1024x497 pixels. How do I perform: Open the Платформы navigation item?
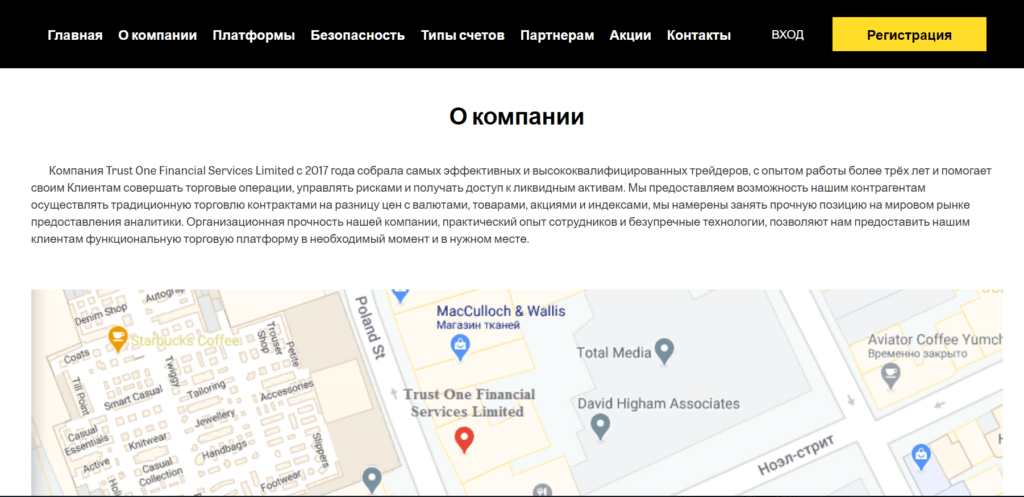253,36
